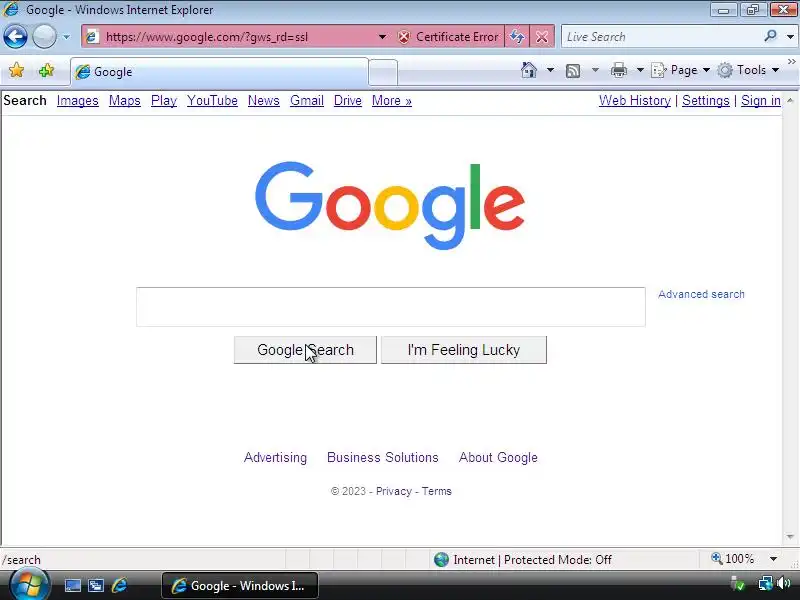Expand the Feeds dropdown arrow
This screenshot has height=600, width=800.
[595, 70]
